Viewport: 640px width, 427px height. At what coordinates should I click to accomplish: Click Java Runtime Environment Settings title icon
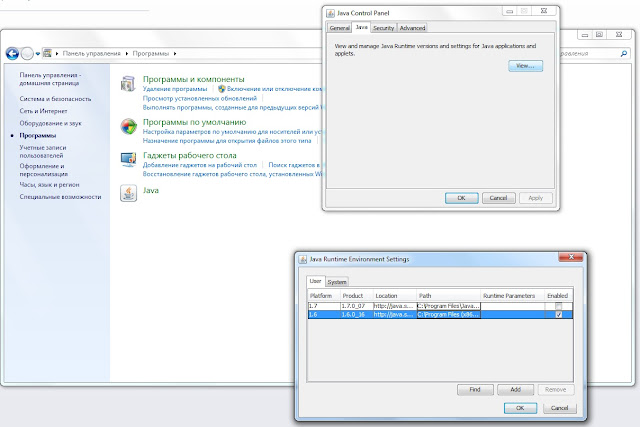click(x=303, y=259)
